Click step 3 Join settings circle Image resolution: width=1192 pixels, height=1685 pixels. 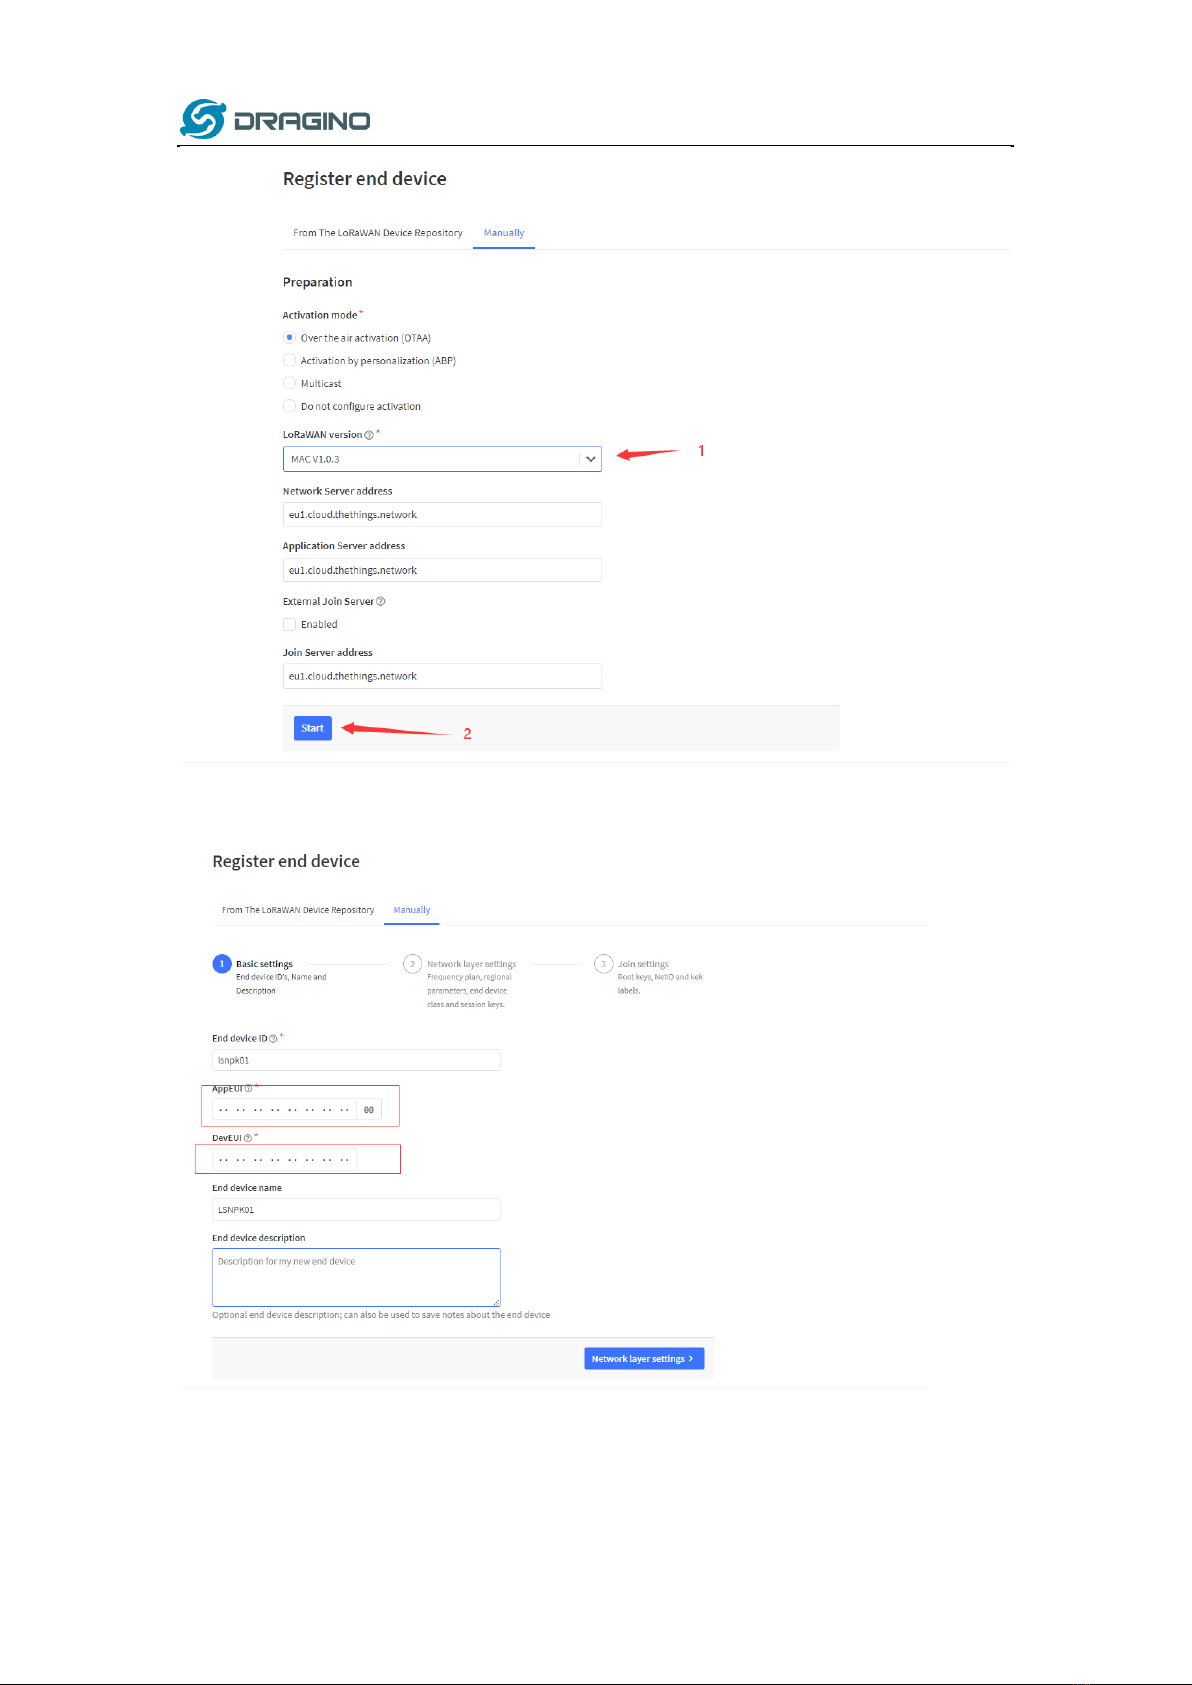(603, 964)
